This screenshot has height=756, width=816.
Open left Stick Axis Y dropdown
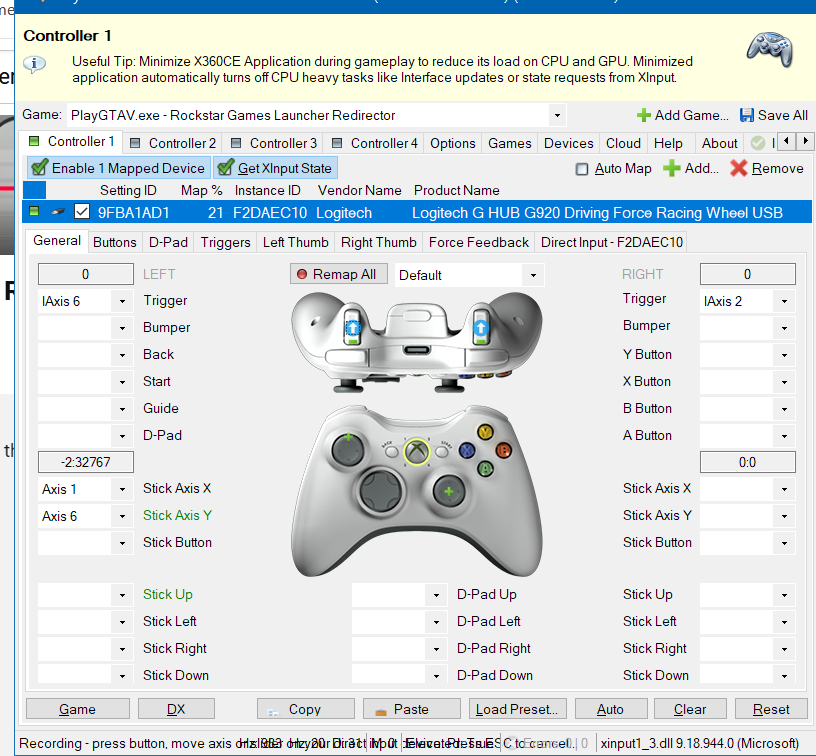122,516
